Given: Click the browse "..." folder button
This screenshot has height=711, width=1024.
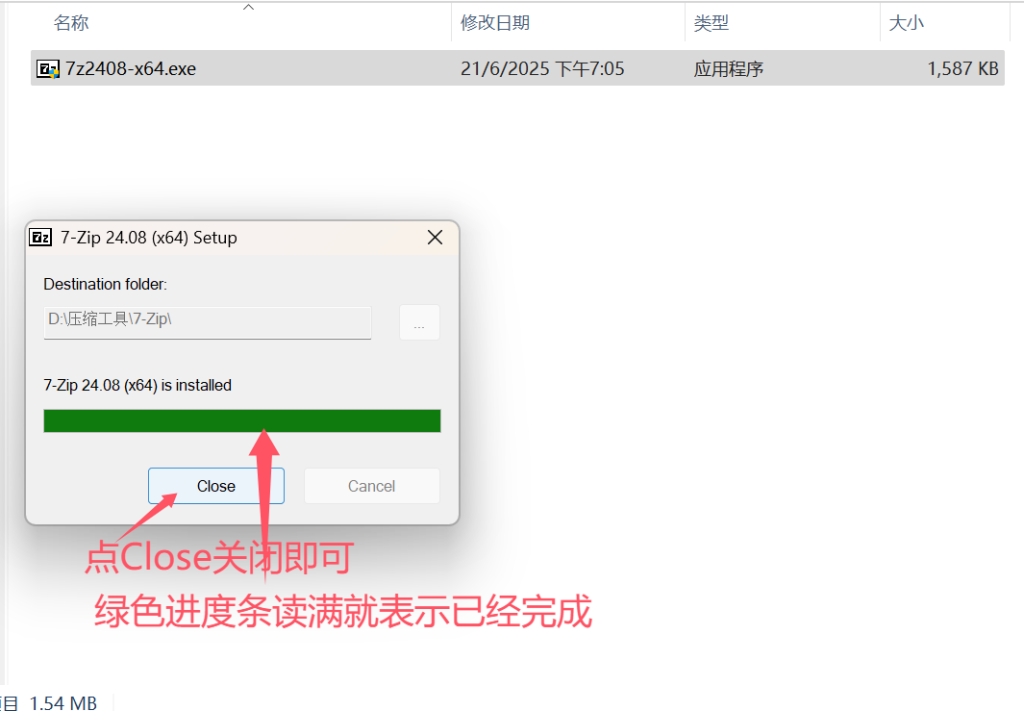Looking at the screenshot, I should (419, 323).
